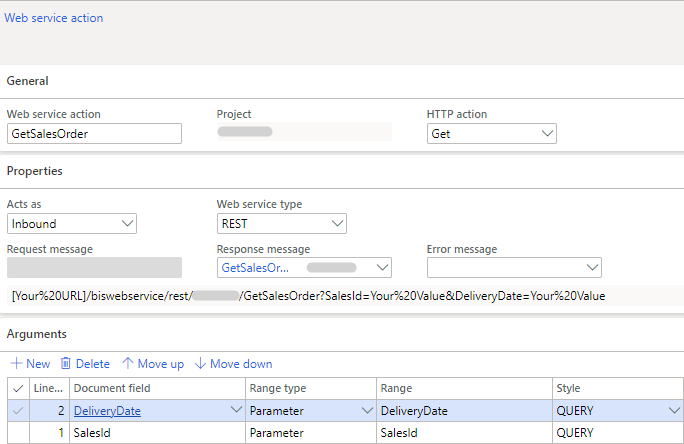Expand the Response message dropdown
Screen dimensions: 684x444
click(380, 268)
